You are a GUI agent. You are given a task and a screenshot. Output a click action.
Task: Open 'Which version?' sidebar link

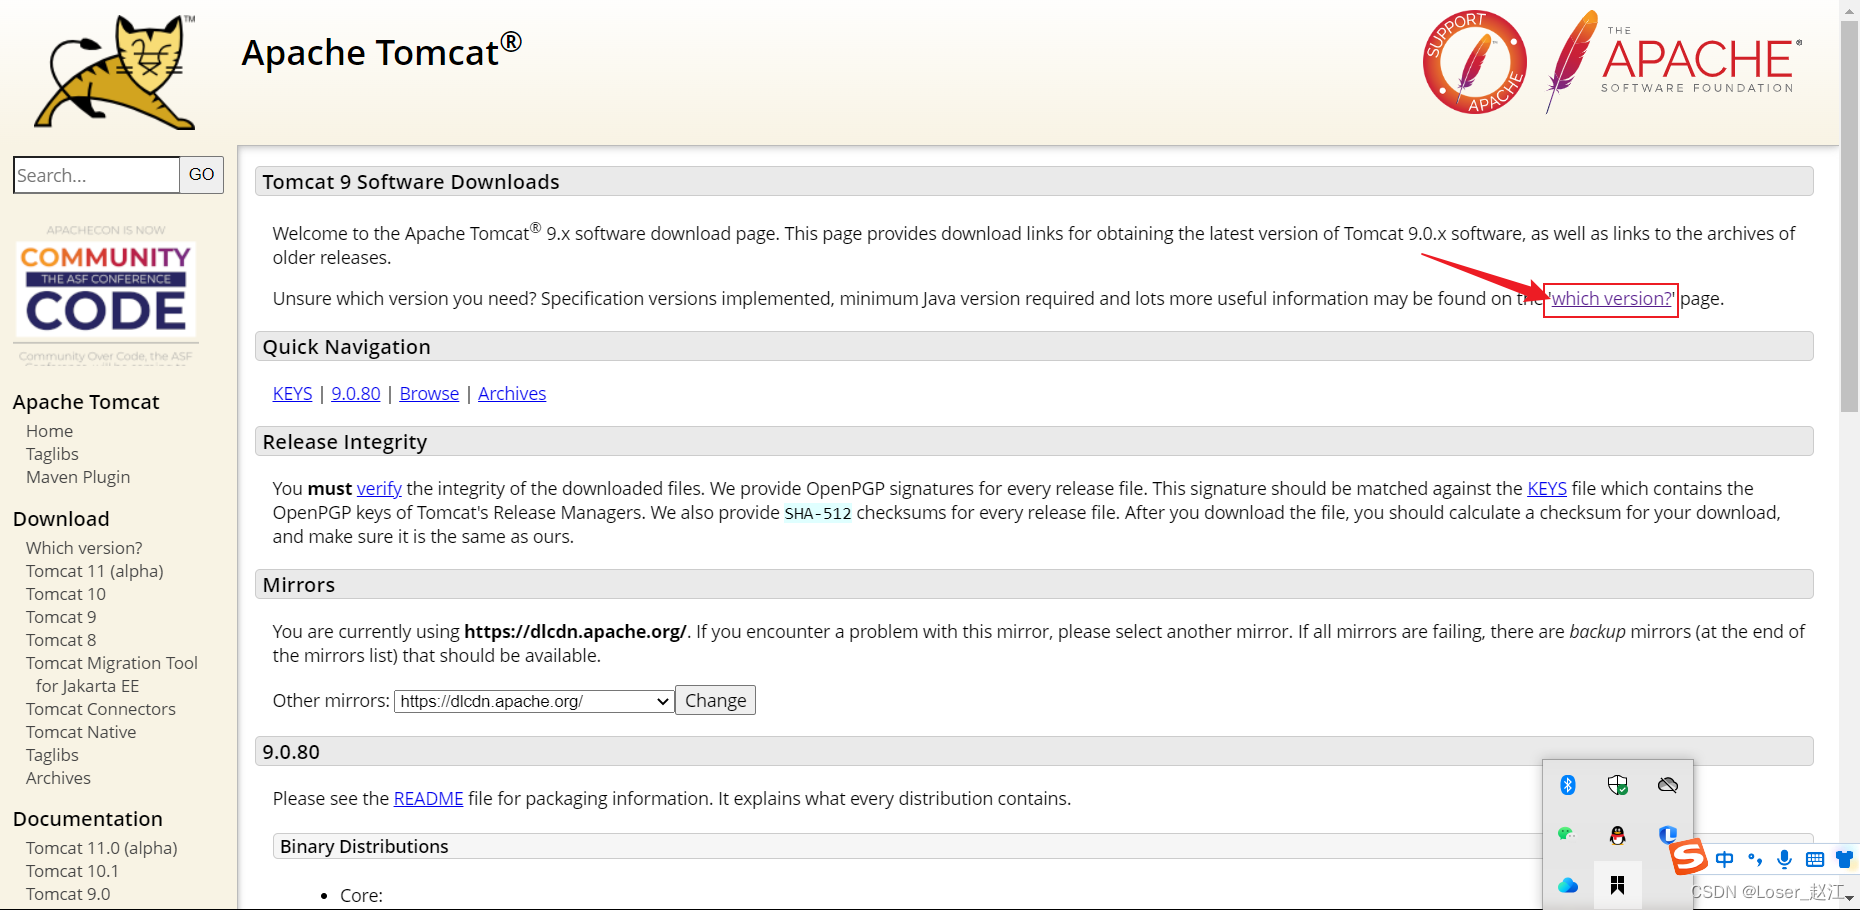click(x=84, y=548)
